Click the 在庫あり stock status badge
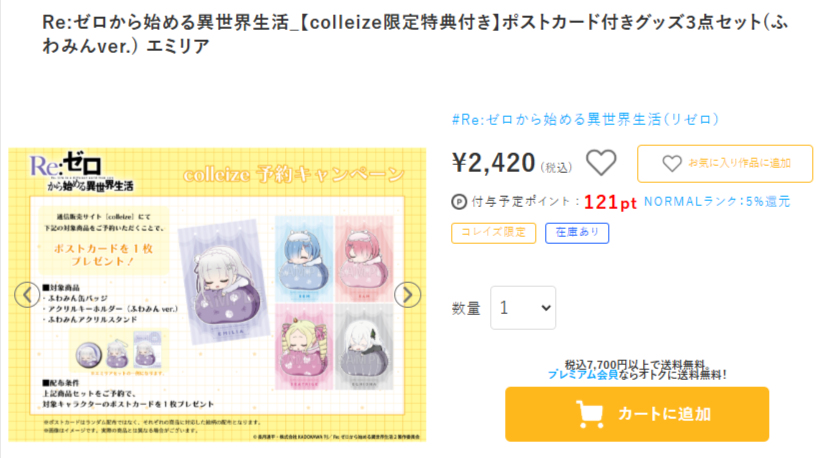 (577, 233)
